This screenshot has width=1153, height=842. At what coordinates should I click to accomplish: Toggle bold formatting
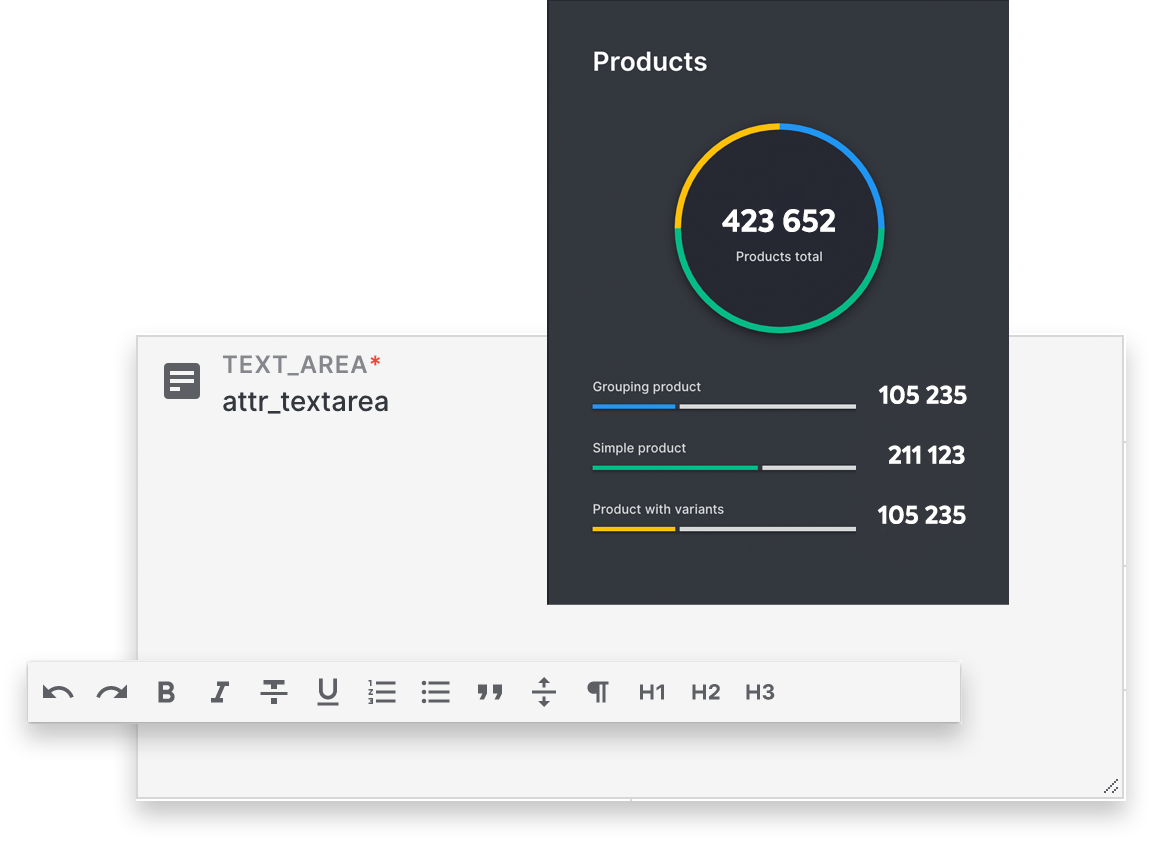(x=166, y=692)
